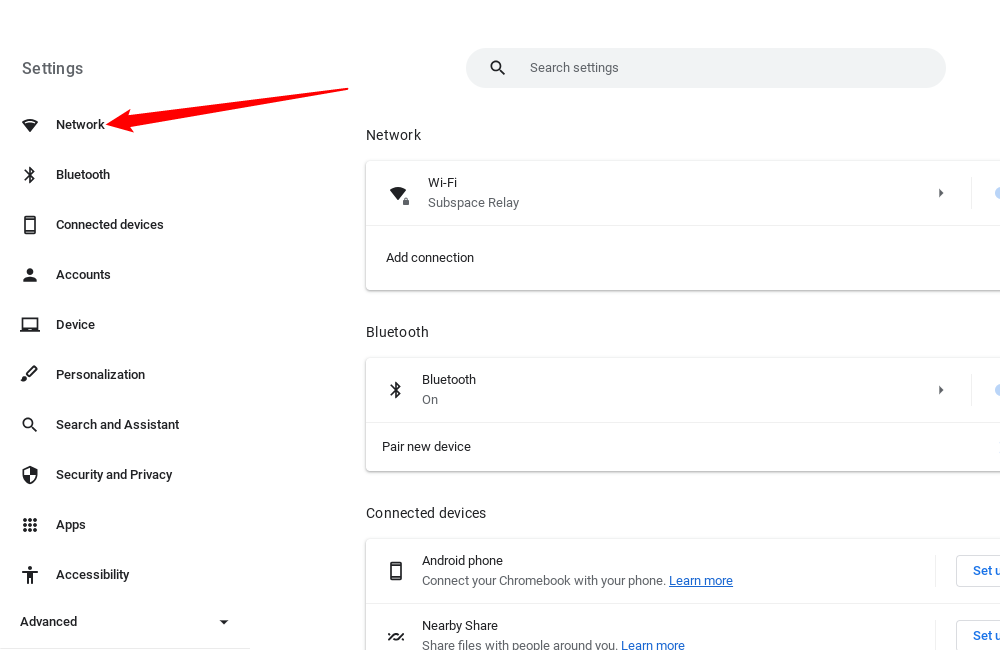The height and width of the screenshot is (650, 1000).
Task: Open Personalization via the brush icon
Action: [29, 374]
